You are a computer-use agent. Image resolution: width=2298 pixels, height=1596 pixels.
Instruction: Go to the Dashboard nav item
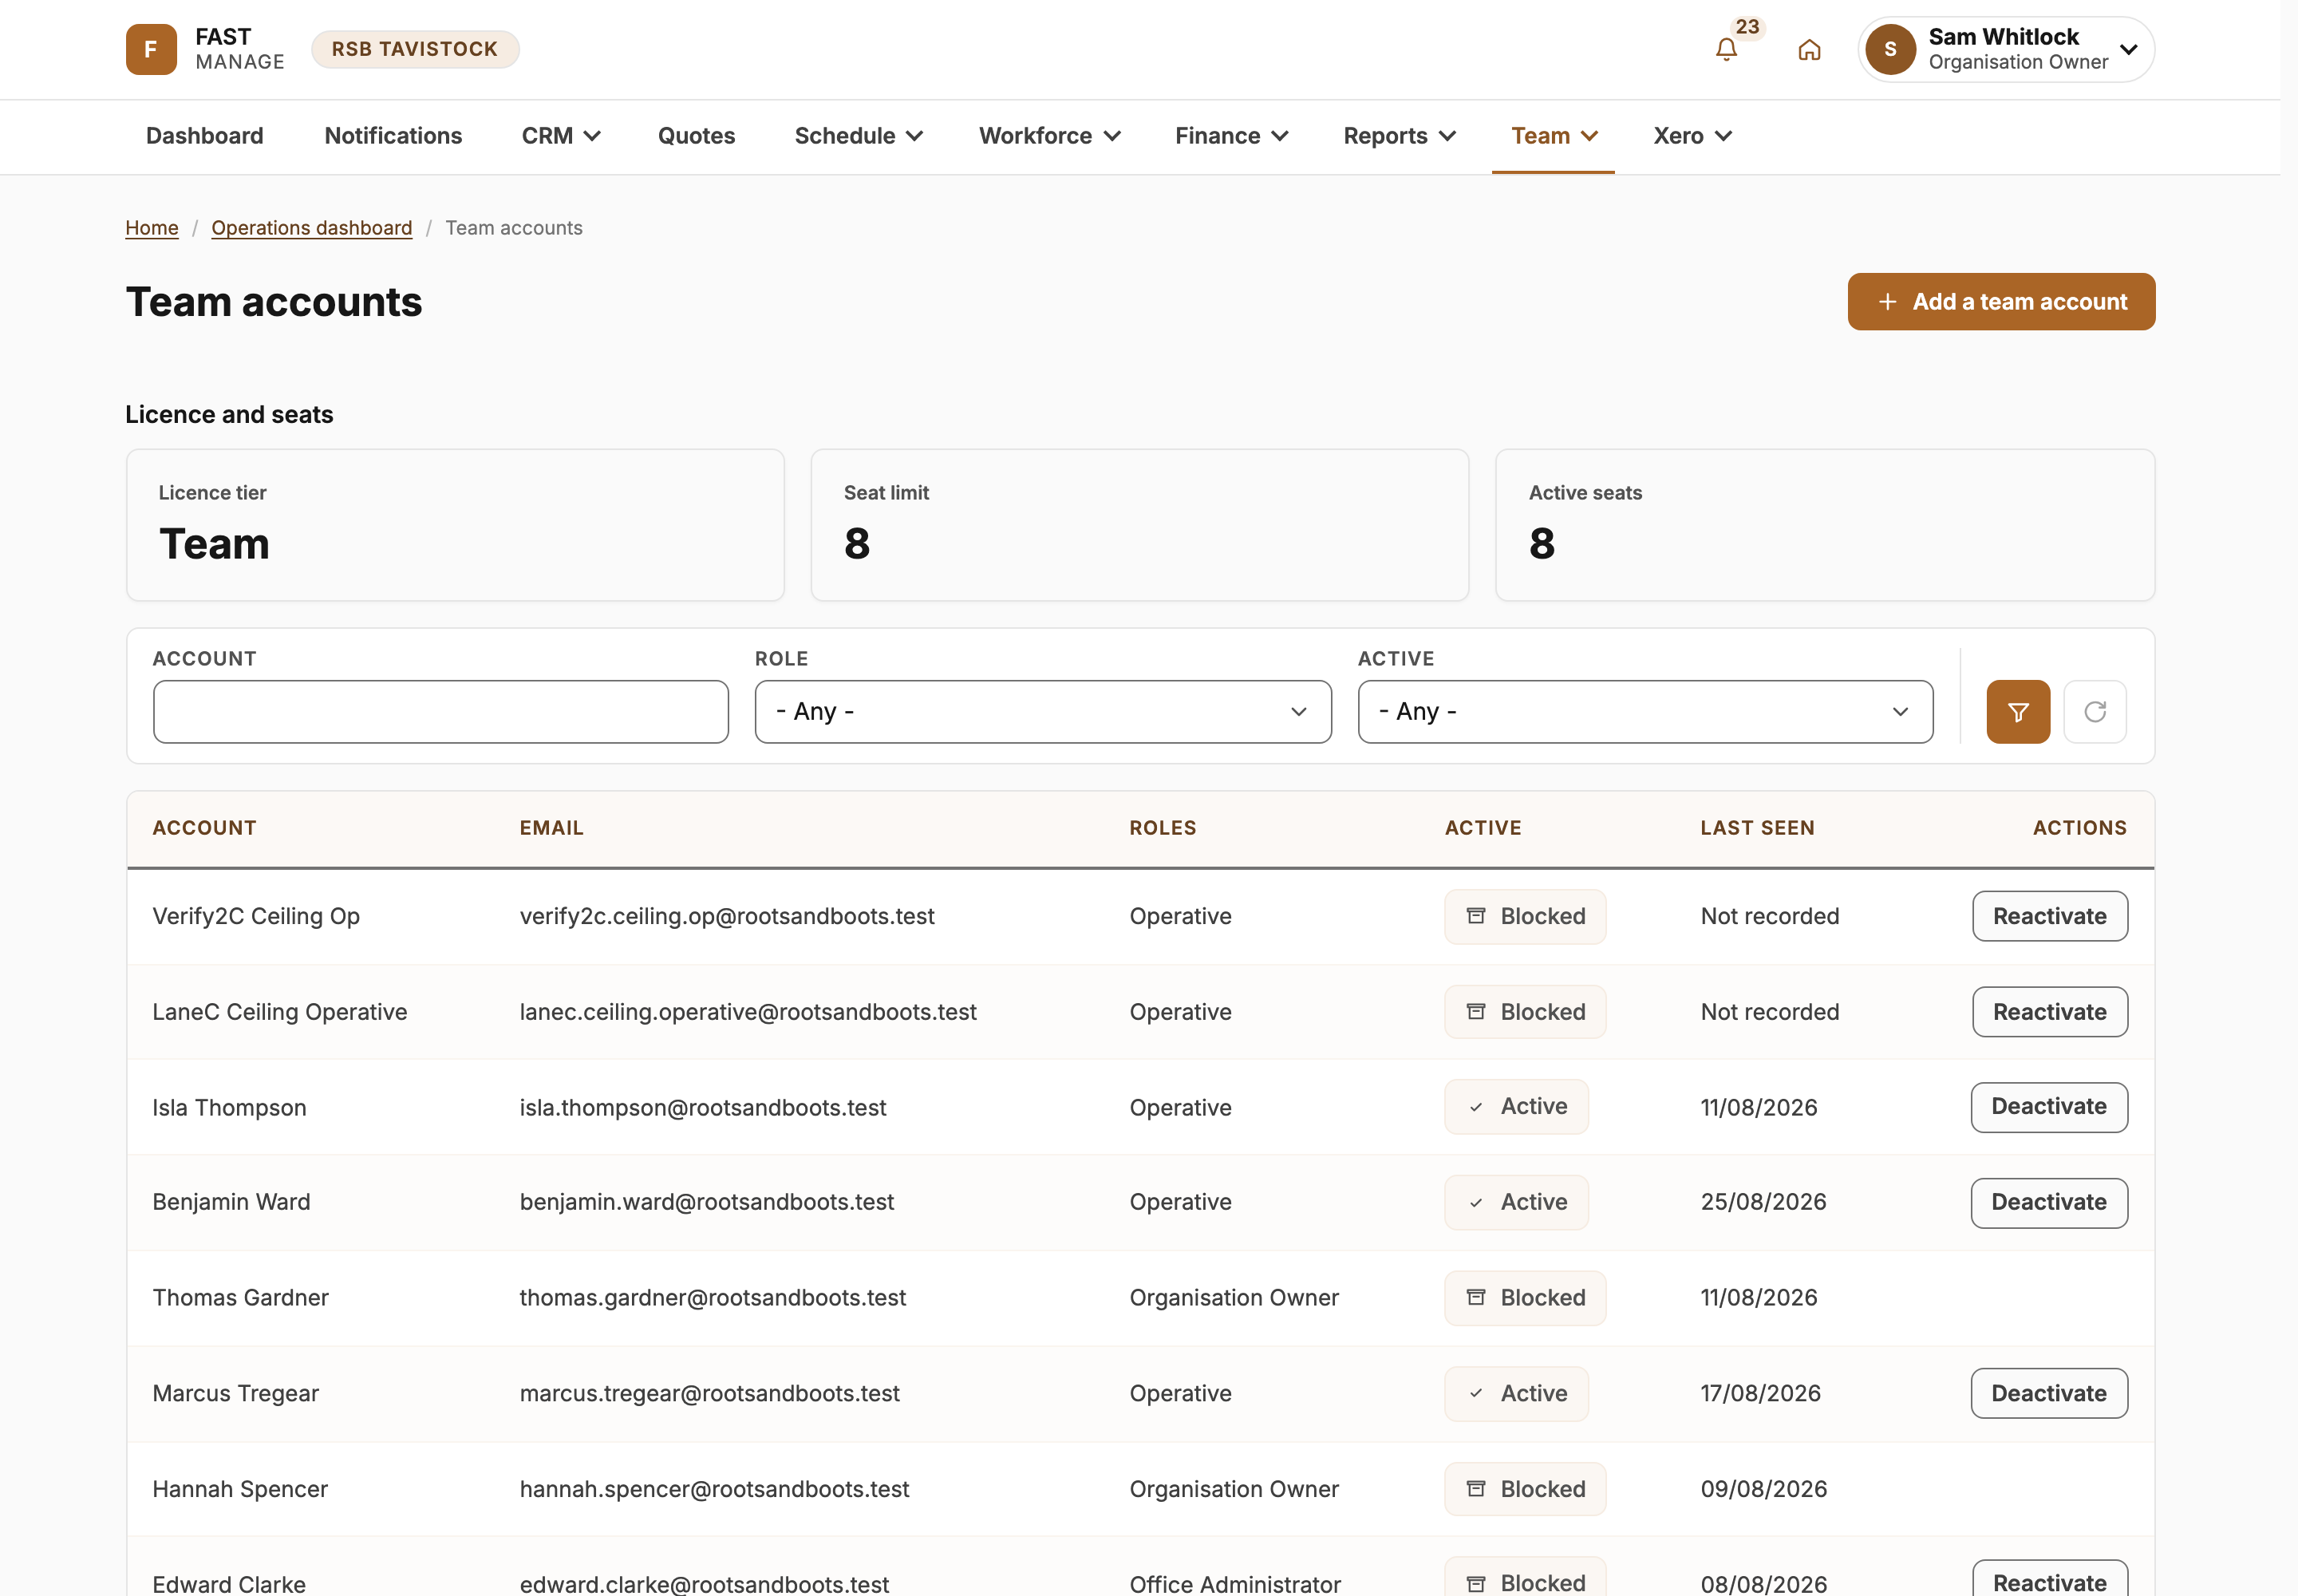pos(205,136)
